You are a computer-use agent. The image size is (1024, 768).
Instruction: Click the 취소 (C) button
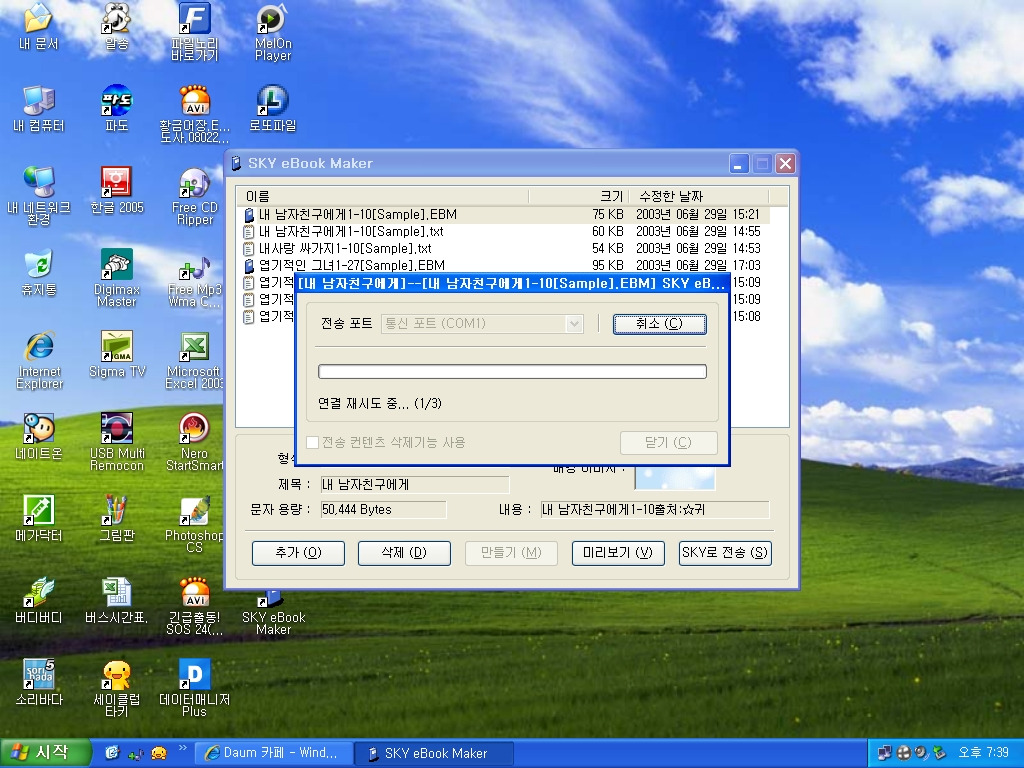660,324
